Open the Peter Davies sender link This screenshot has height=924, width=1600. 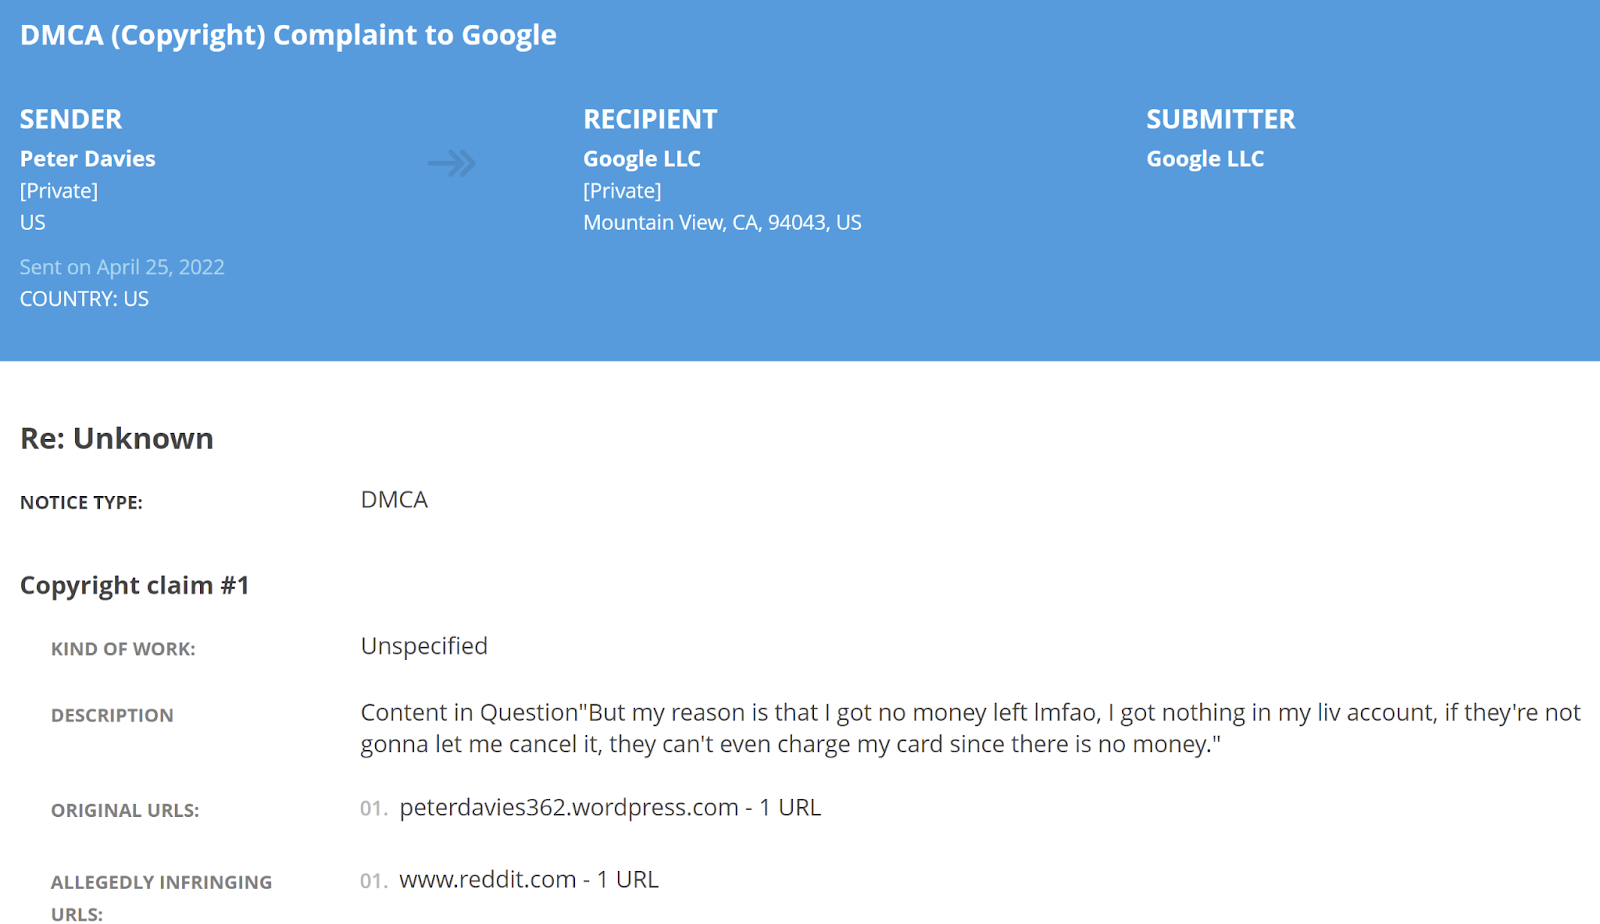[x=88, y=159]
